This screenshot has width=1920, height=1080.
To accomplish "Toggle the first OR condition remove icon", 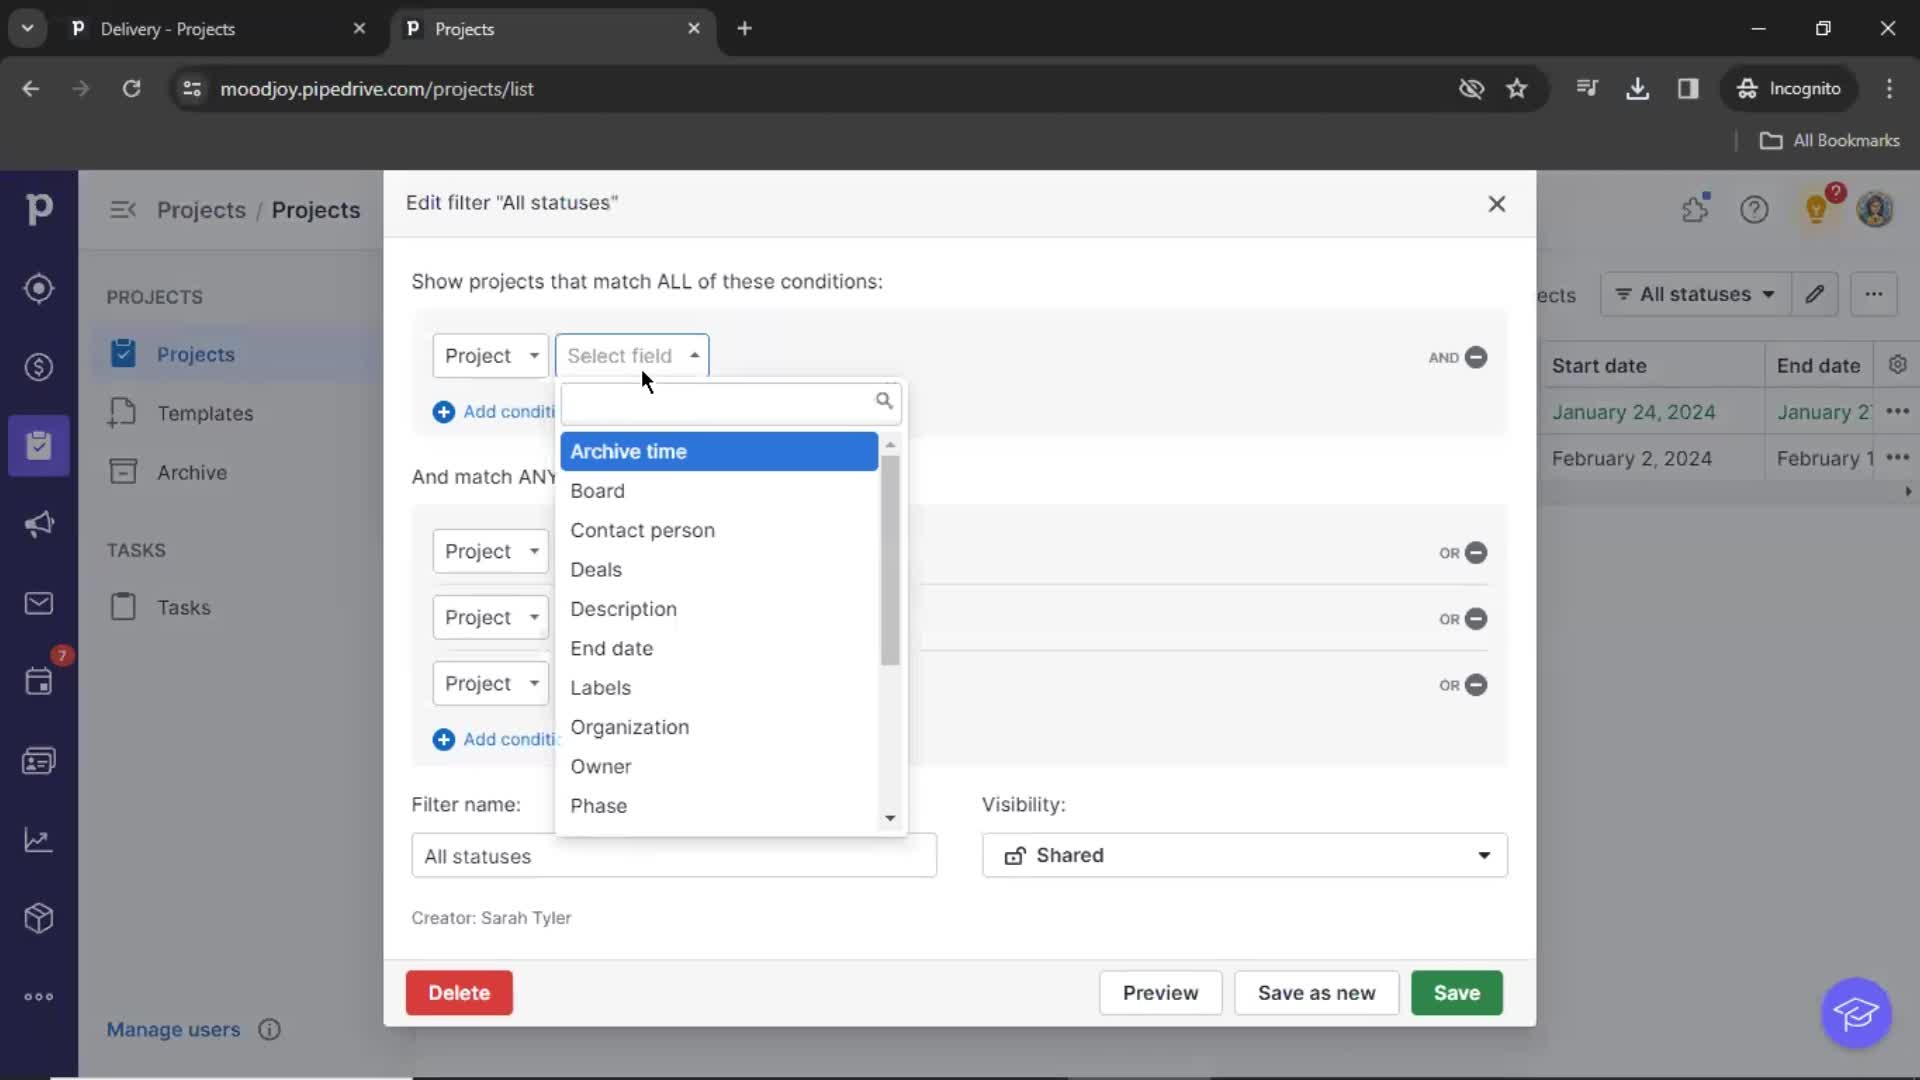I will (1477, 551).
